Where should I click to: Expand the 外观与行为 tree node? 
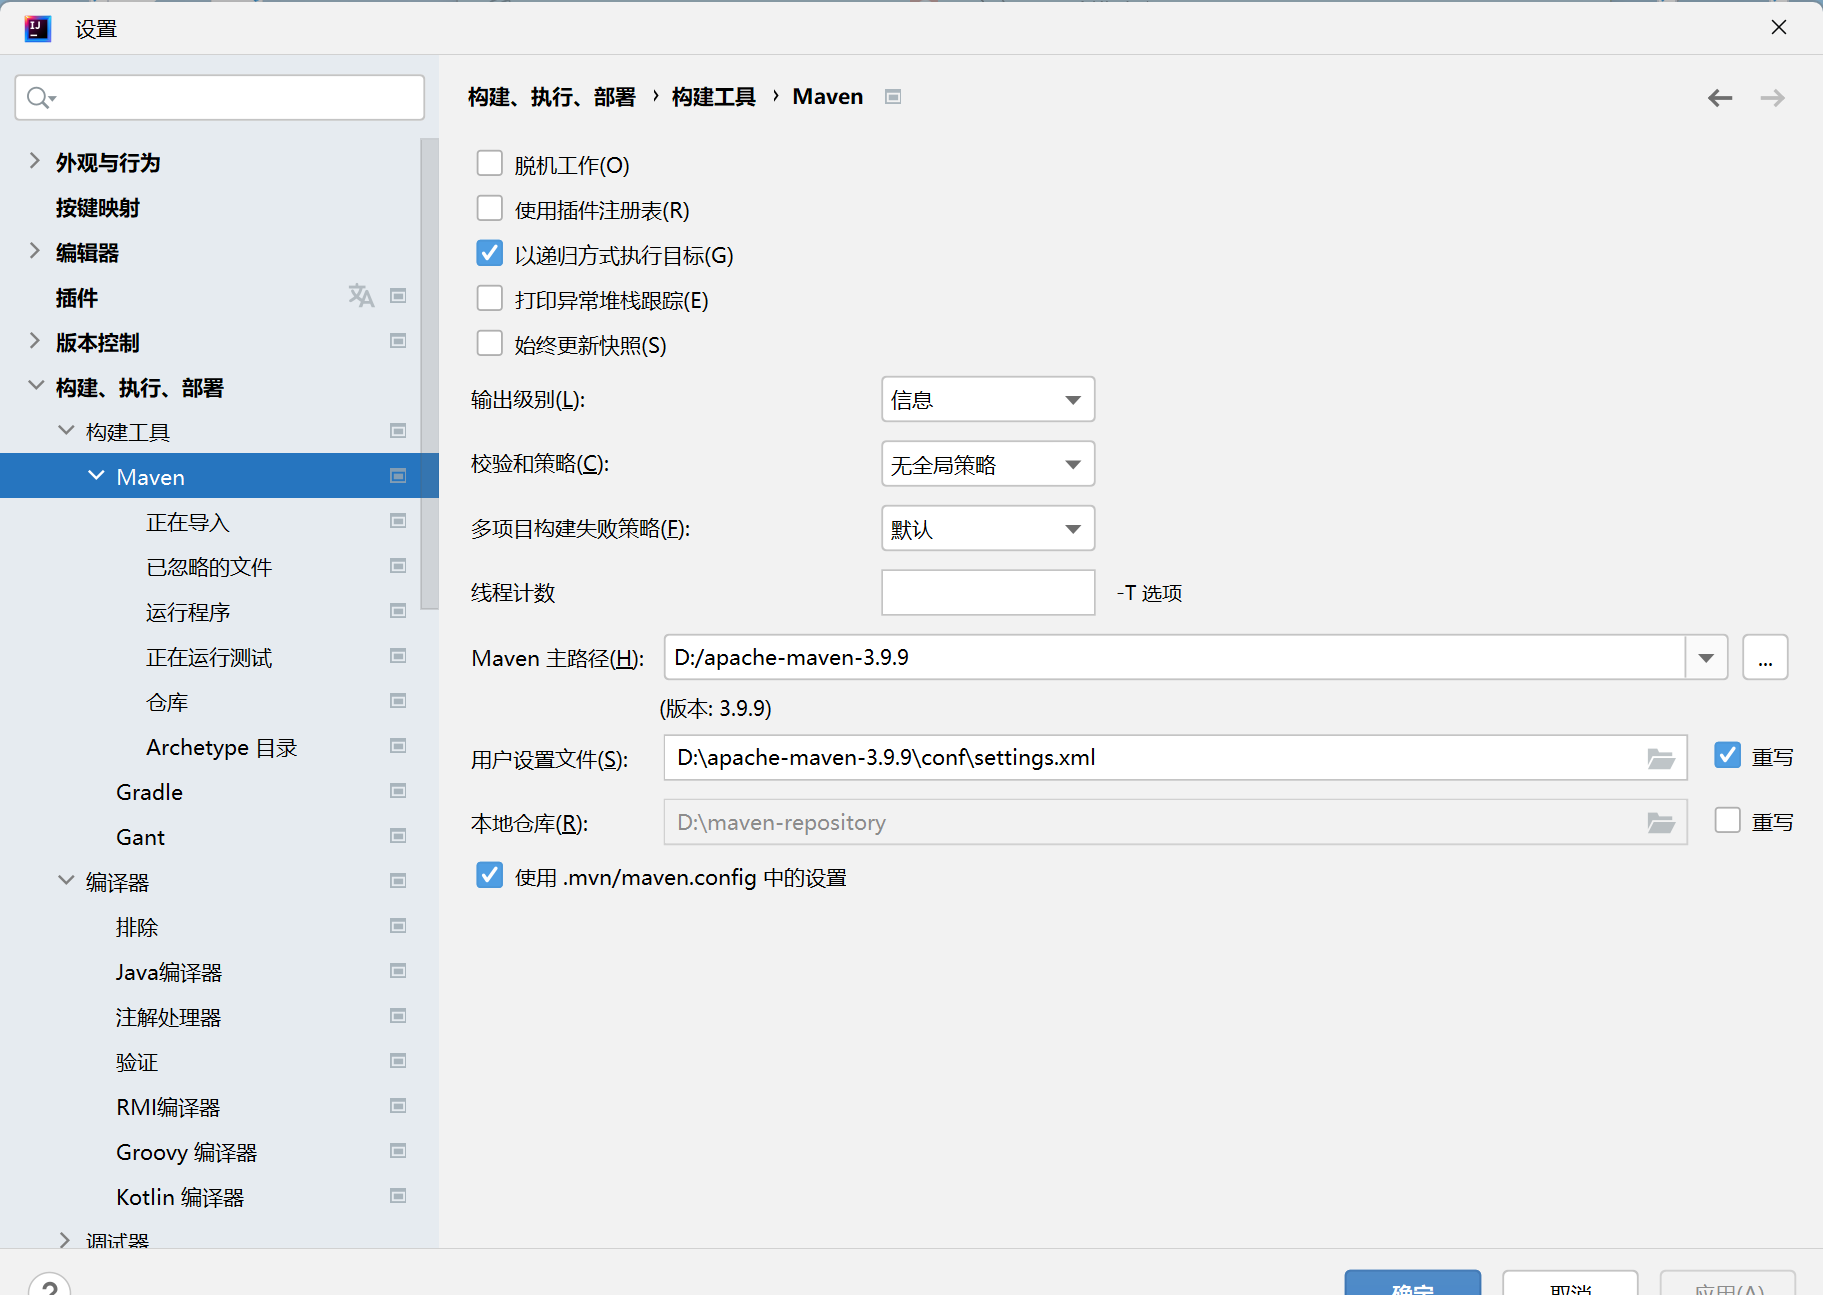(34, 161)
